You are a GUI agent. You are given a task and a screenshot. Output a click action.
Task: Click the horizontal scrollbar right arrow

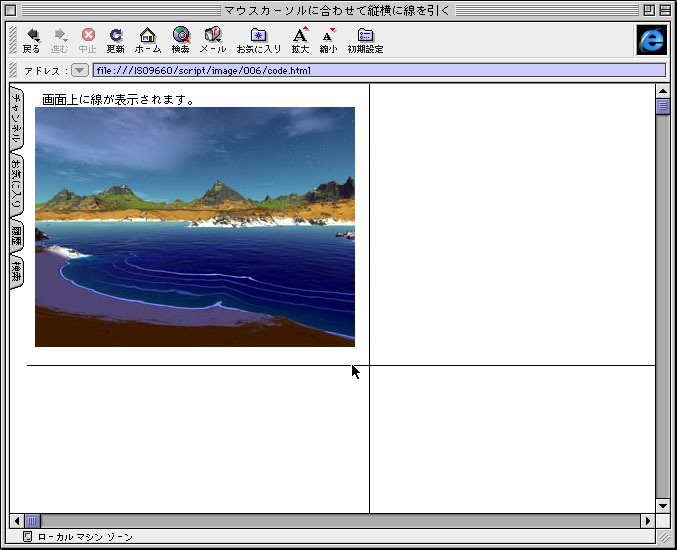coord(647,521)
